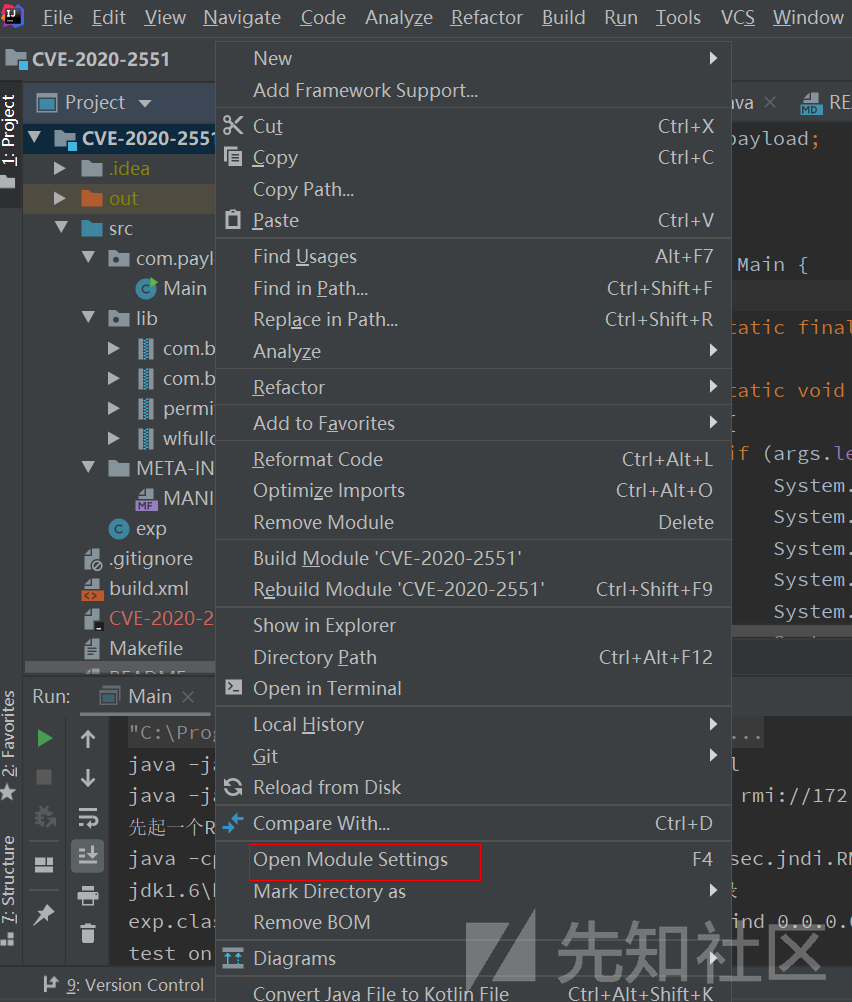Click Remove Module
Viewport: 852px width, 1002px height.
click(474, 522)
